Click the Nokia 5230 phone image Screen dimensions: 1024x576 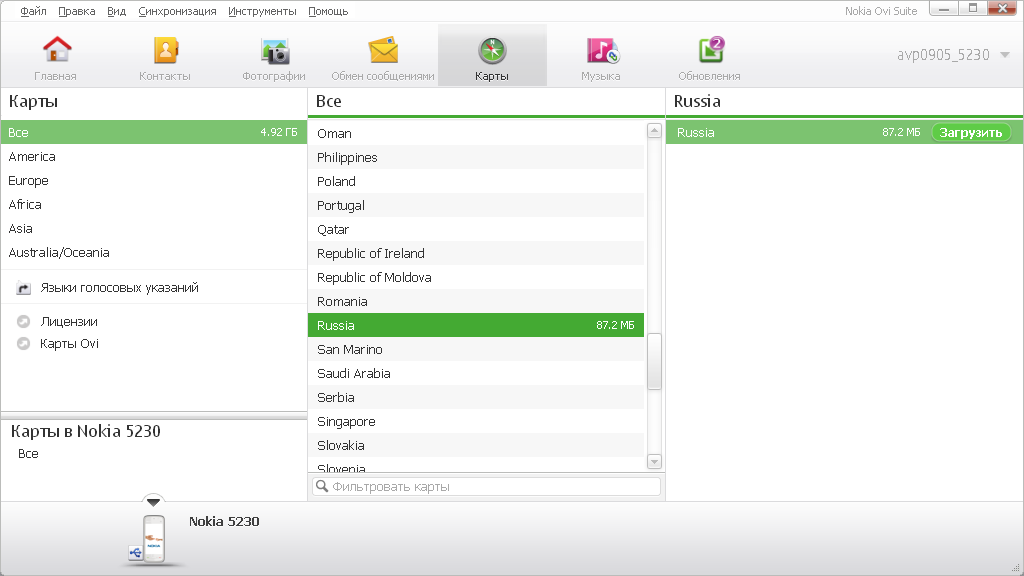coord(153,539)
